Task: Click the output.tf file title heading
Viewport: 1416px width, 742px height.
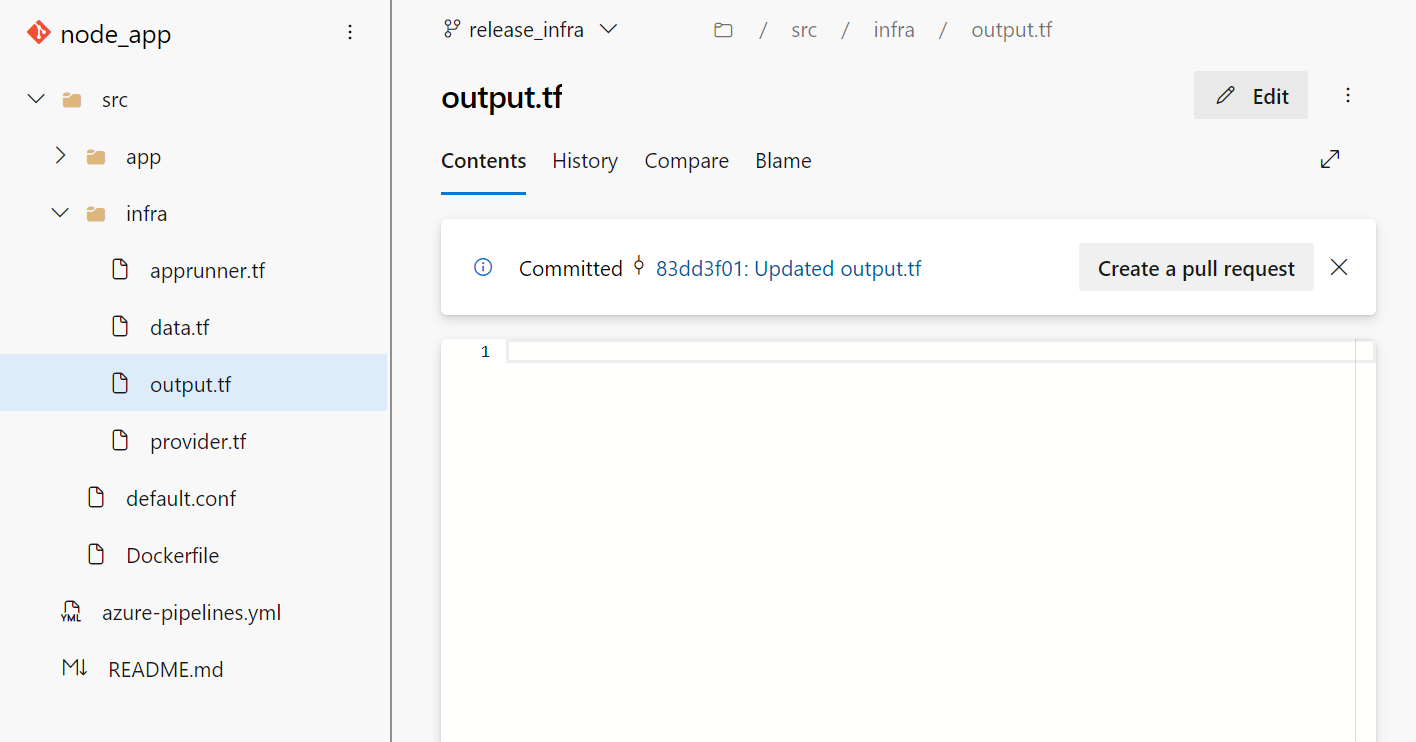Action: pyautogui.click(x=501, y=98)
